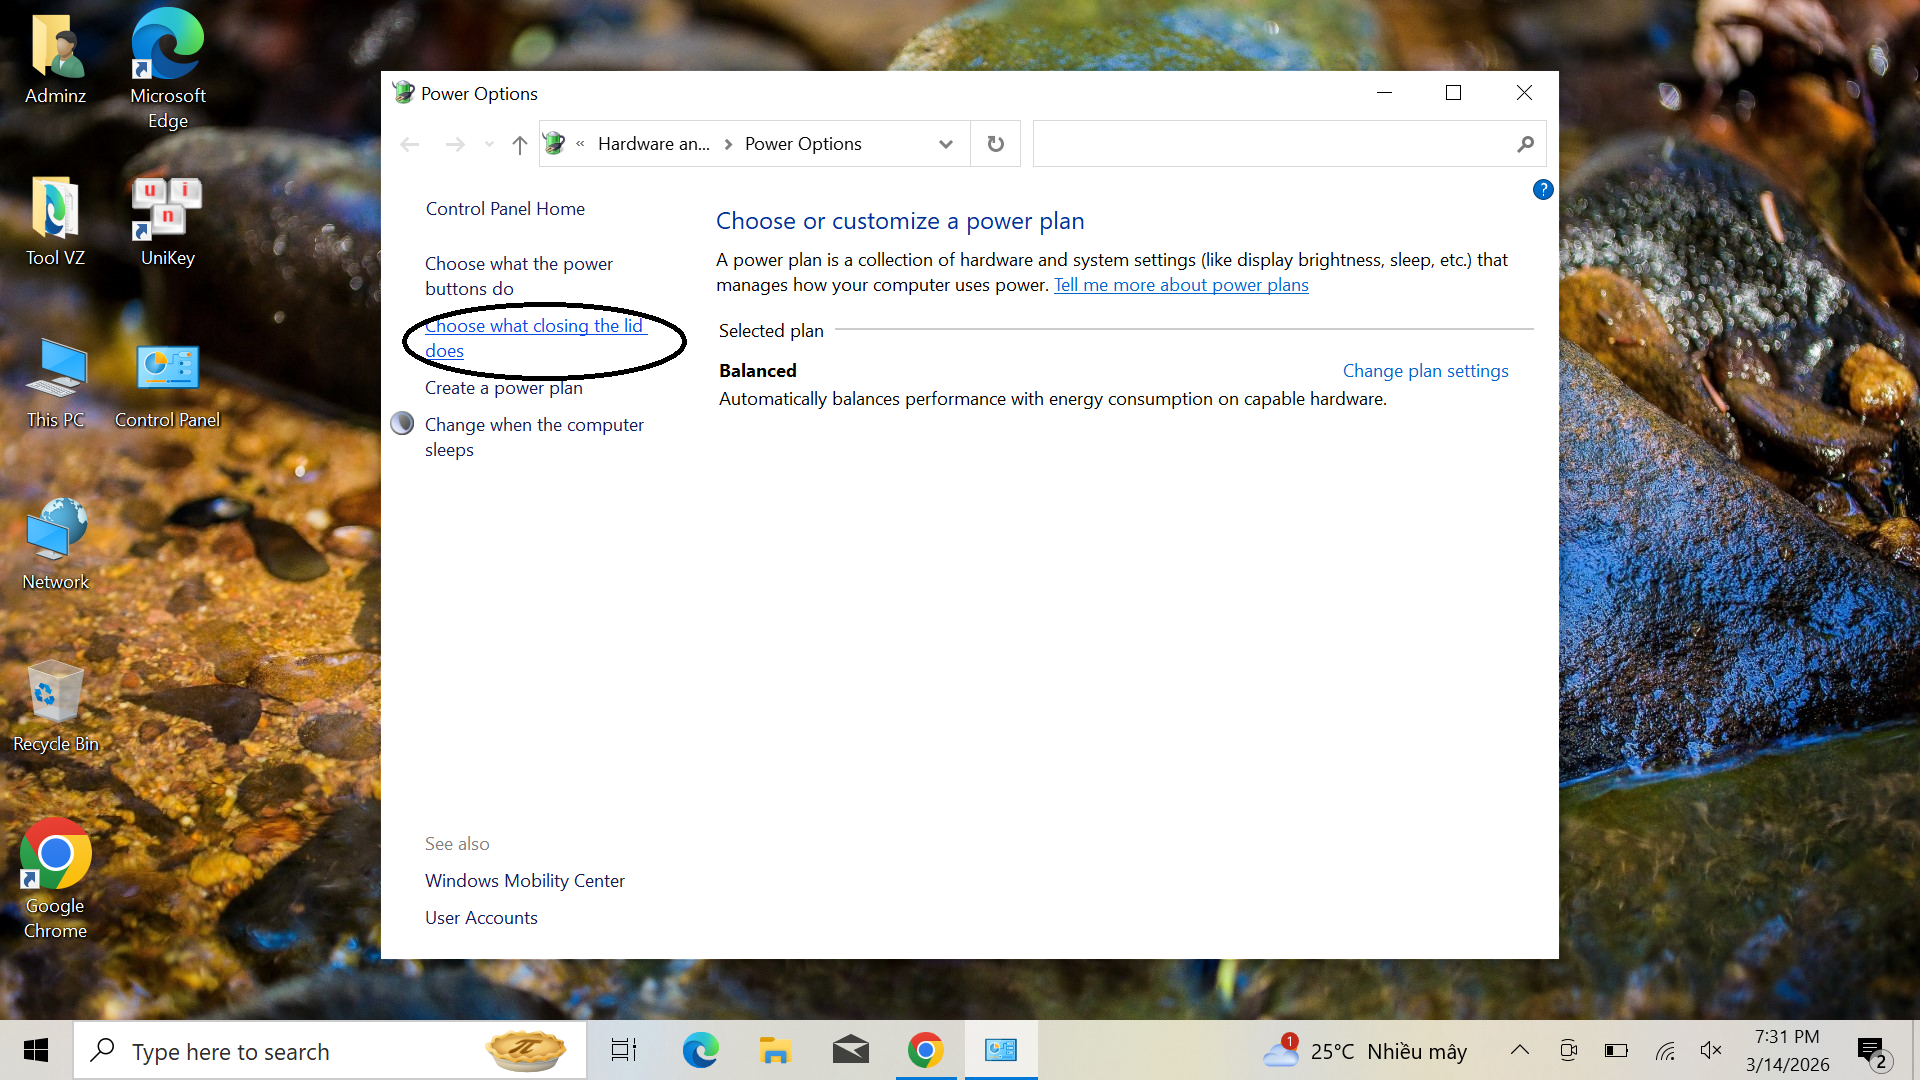Screen dimensions: 1920x1080
Task: Click the search magnifier in Control Panel
Action: pyautogui.click(x=1525, y=144)
